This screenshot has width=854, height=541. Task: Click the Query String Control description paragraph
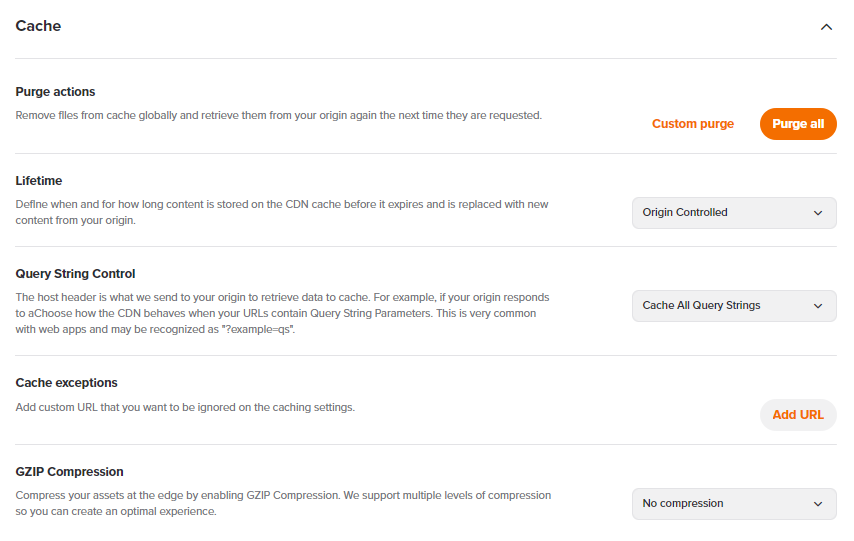282,313
